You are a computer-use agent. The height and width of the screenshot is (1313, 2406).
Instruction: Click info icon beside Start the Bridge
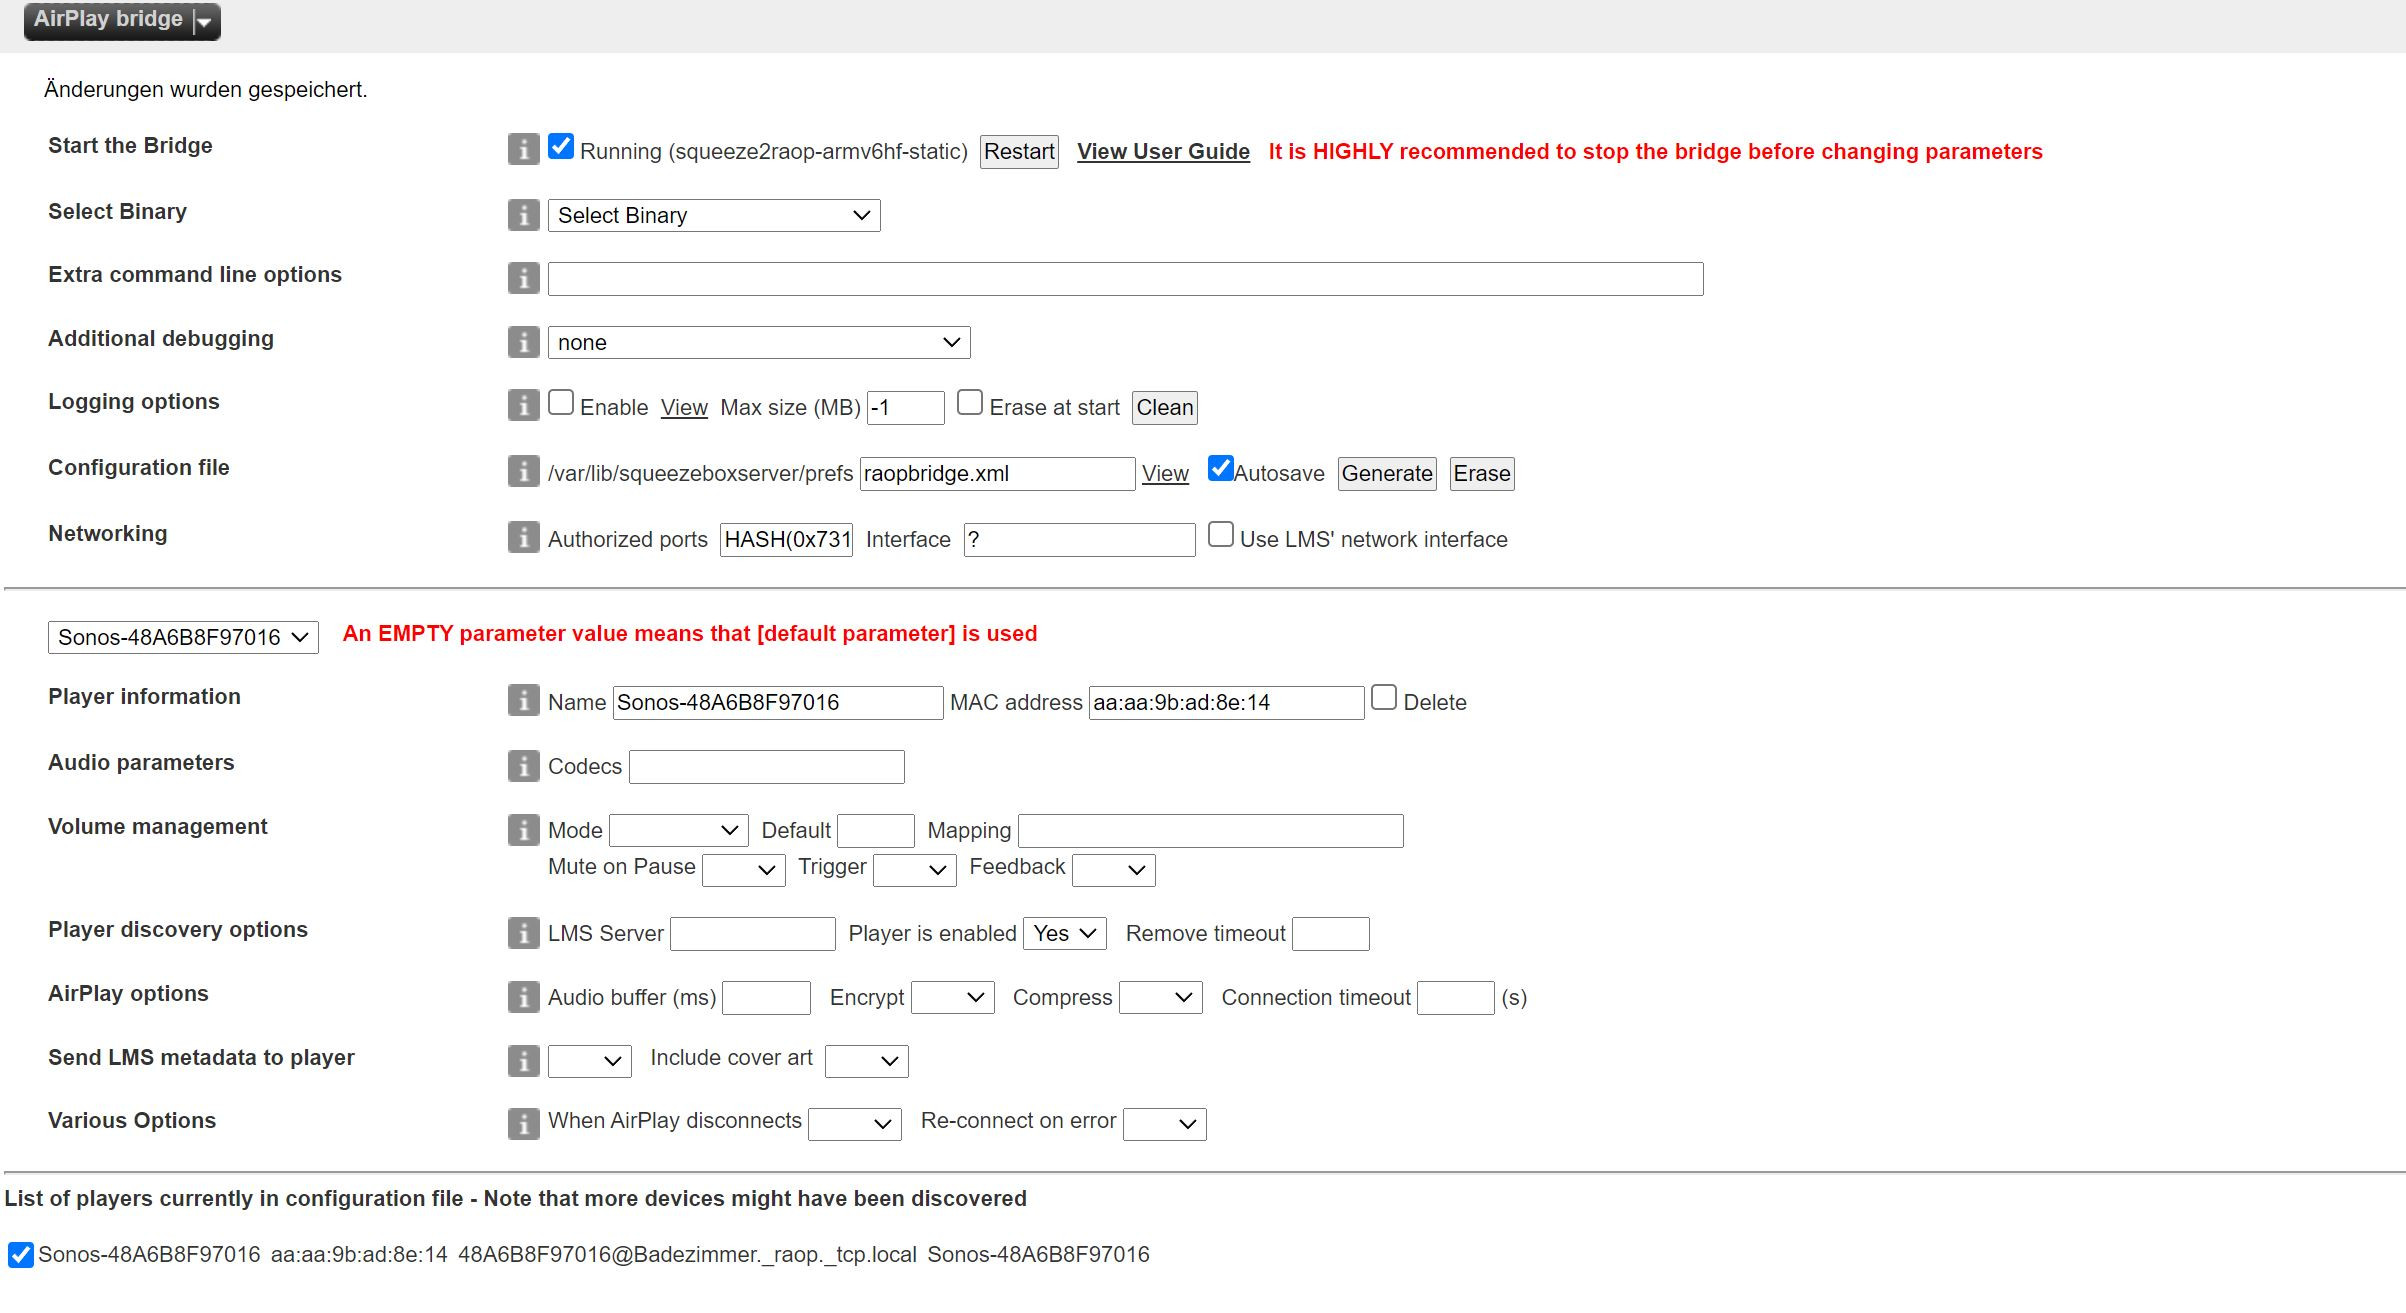point(523,149)
